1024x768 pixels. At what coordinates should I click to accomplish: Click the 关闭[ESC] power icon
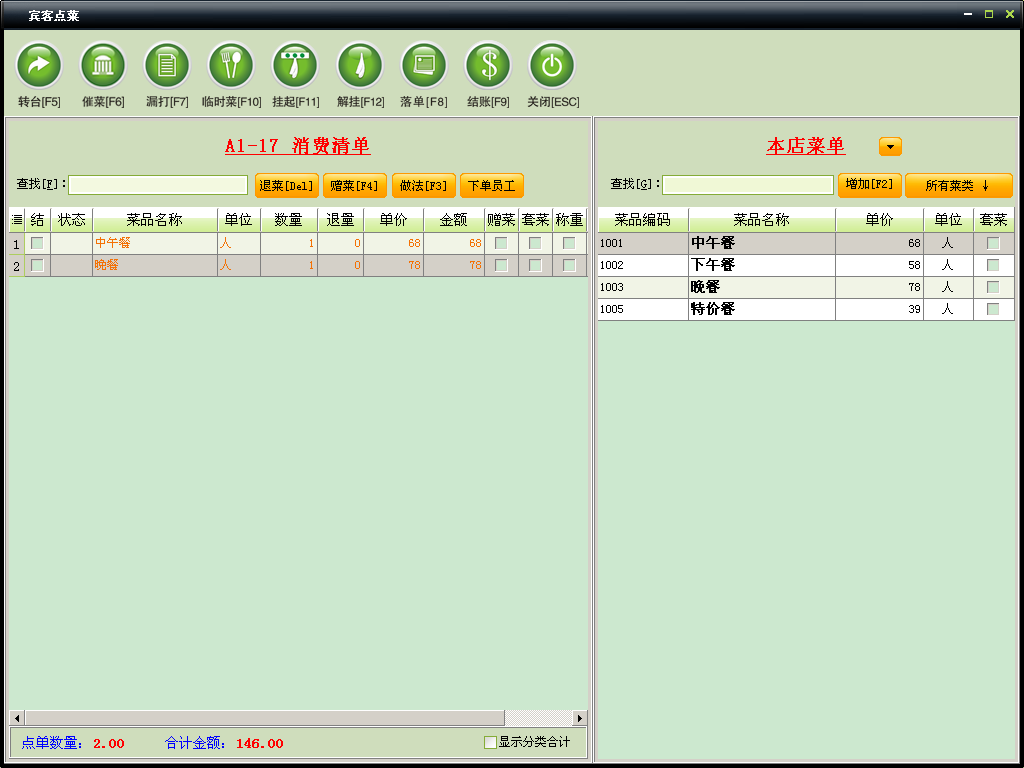pos(552,65)
